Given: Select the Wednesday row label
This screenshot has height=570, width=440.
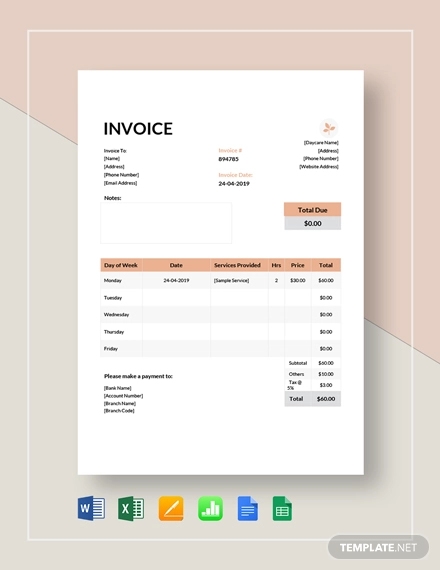Looking at the screenshot, I should click(116, 315).
